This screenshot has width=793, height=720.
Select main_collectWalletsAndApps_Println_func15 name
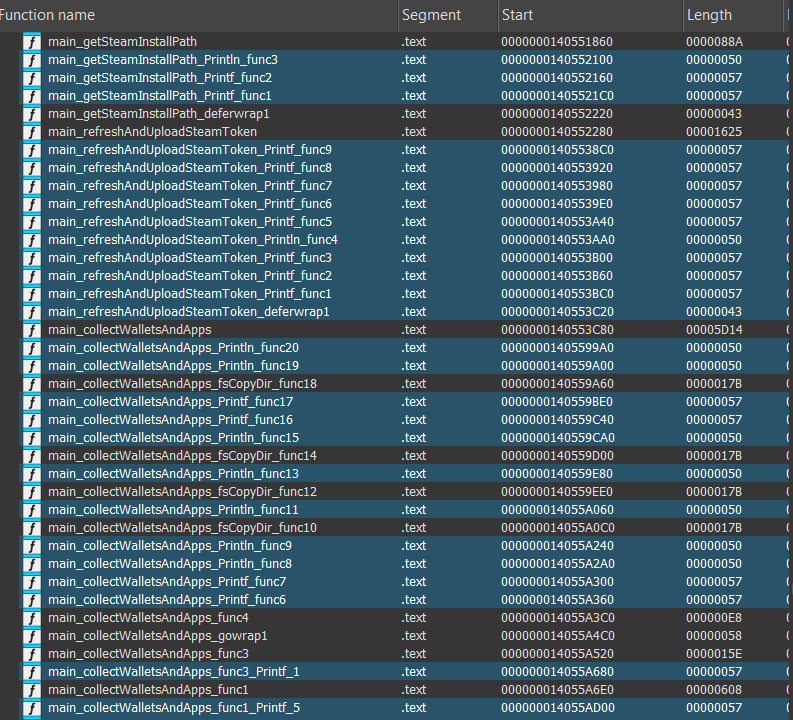coord(173,438)
